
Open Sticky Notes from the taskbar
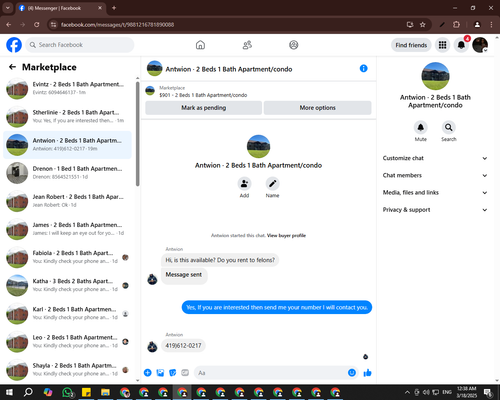86,392
